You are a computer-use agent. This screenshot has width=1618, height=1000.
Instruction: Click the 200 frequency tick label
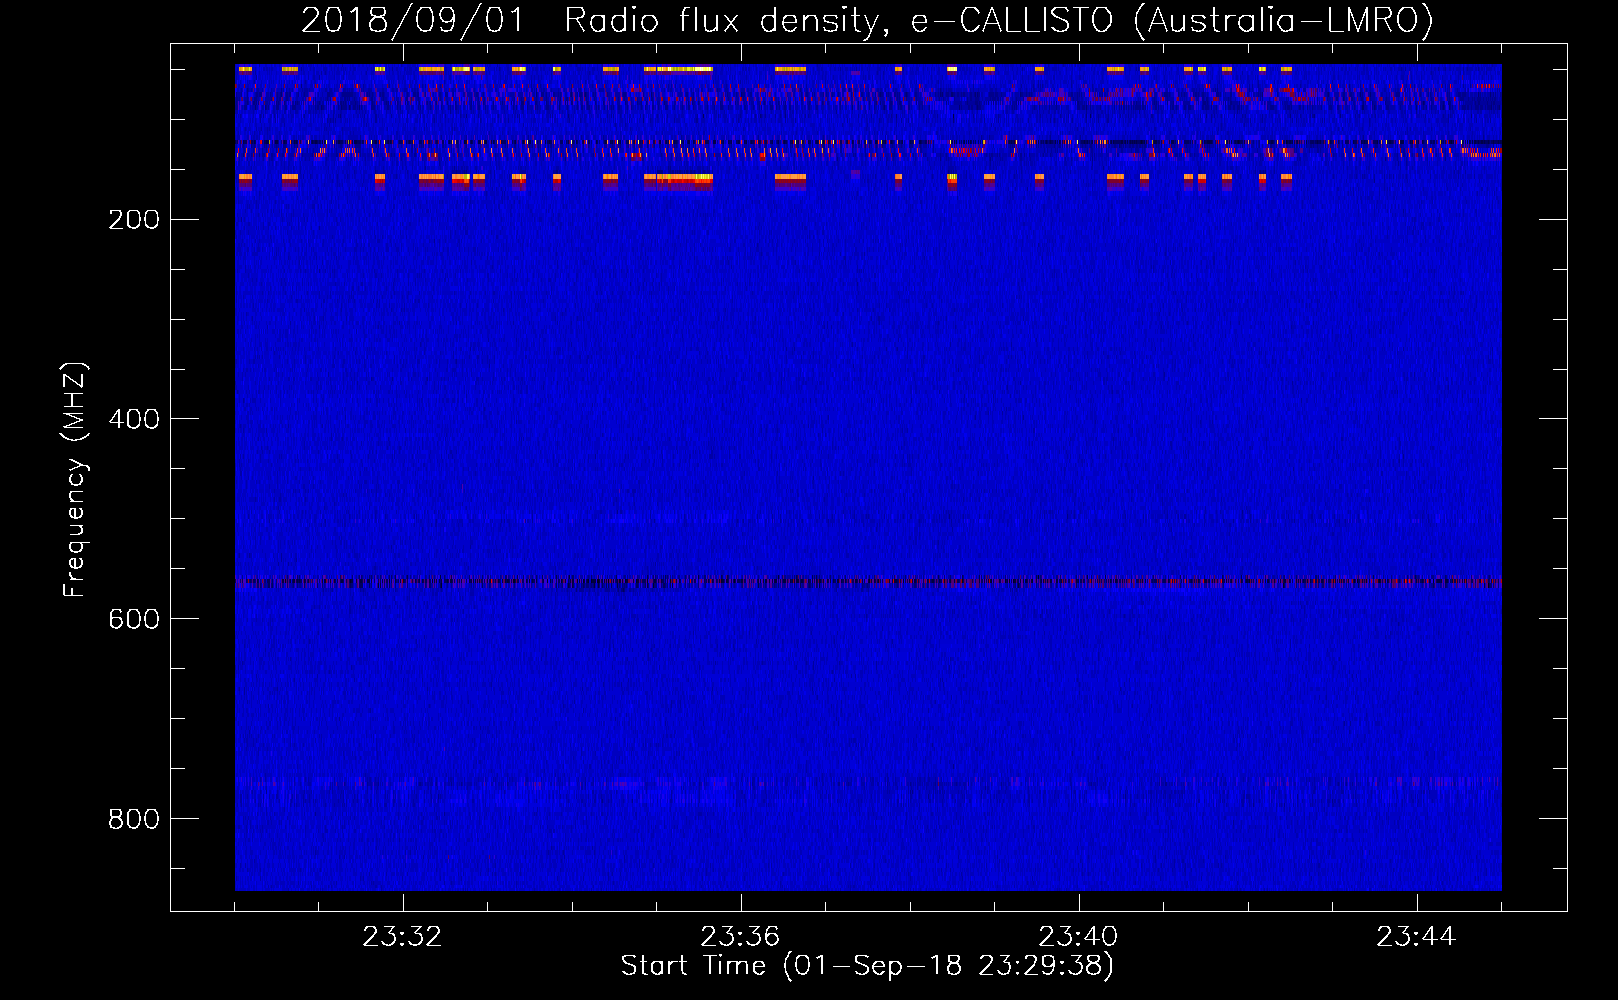[x=134, y=220]
